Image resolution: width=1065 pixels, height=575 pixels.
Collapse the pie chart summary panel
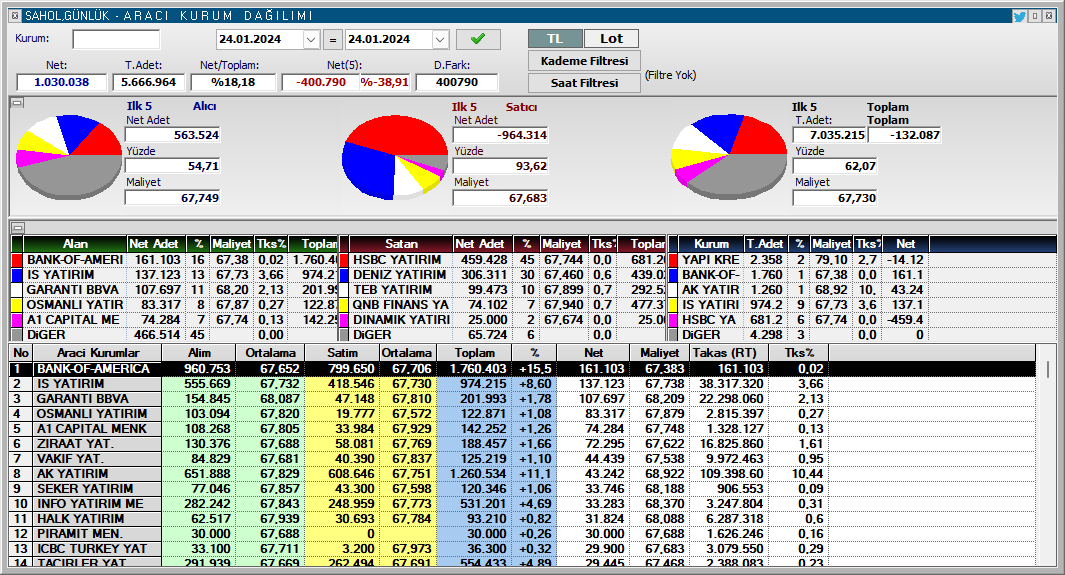pyautogui.click(x=18, y=103)
